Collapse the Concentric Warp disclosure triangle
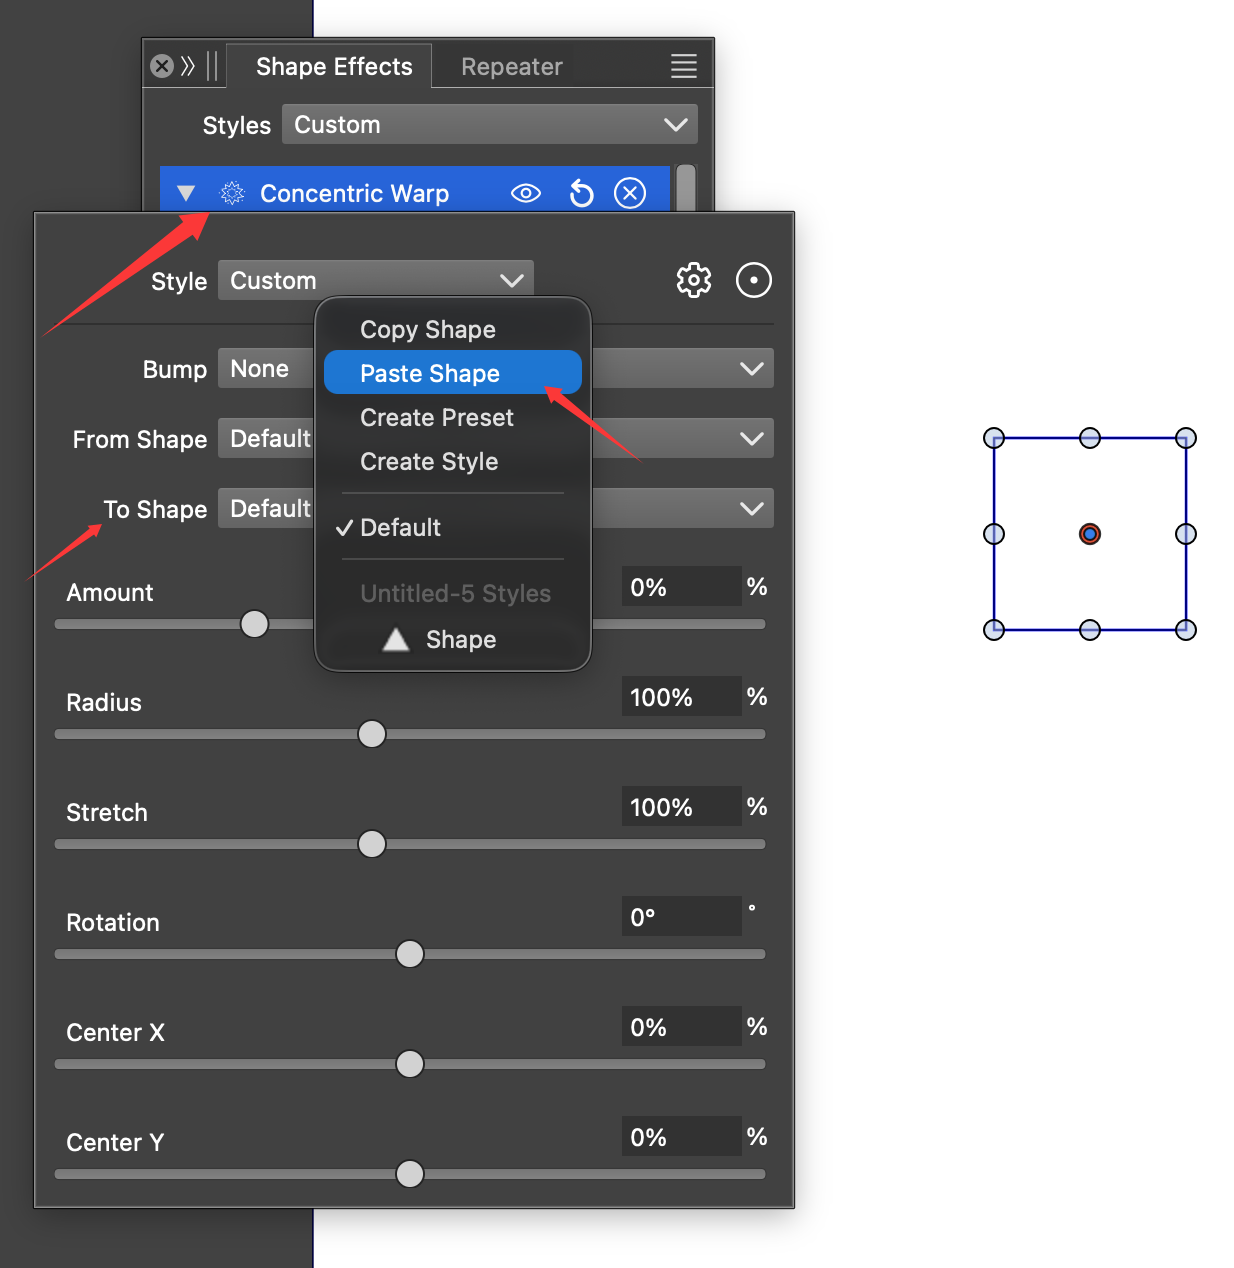 (186, 193)
